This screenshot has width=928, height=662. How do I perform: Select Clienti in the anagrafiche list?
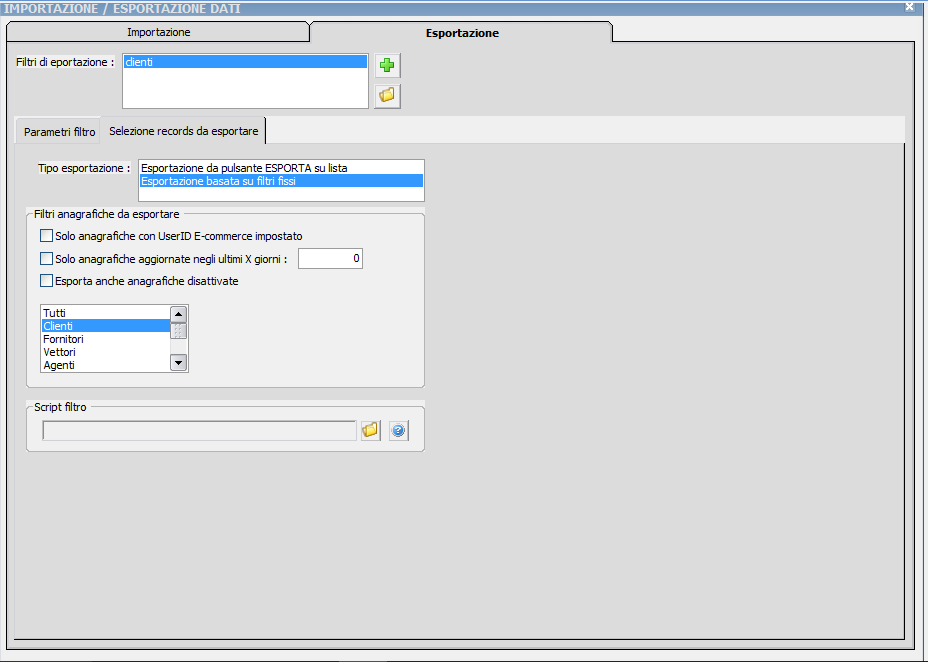(106, 326)
